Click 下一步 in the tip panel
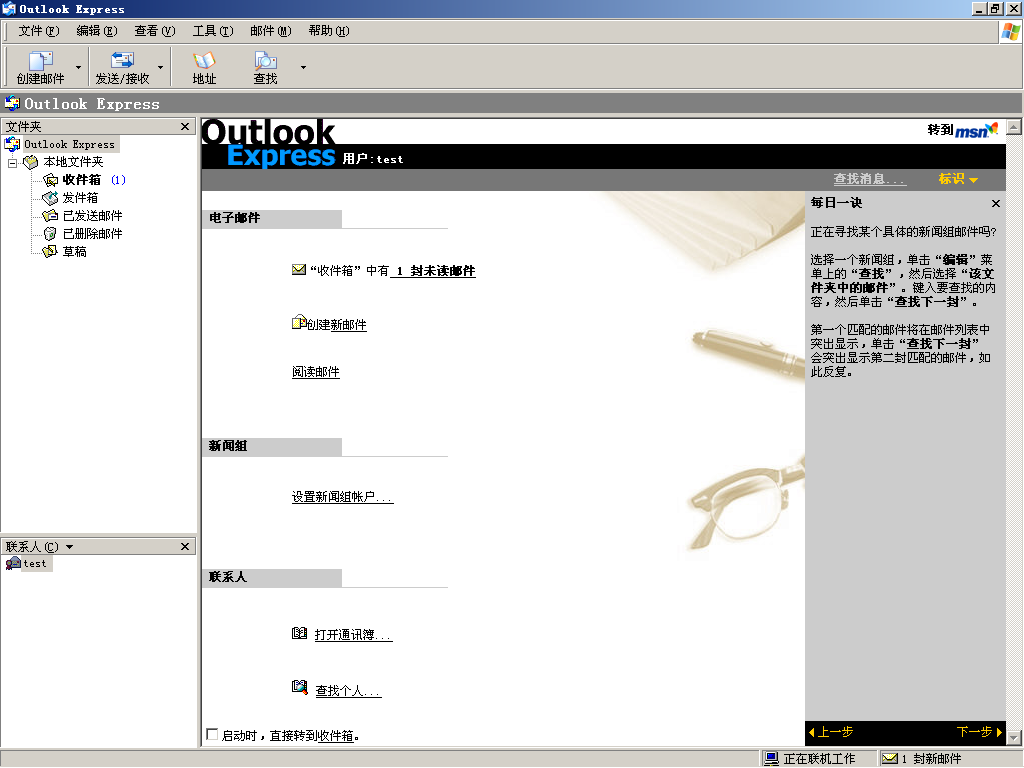 pyautogui.click(x=979, y=732)
